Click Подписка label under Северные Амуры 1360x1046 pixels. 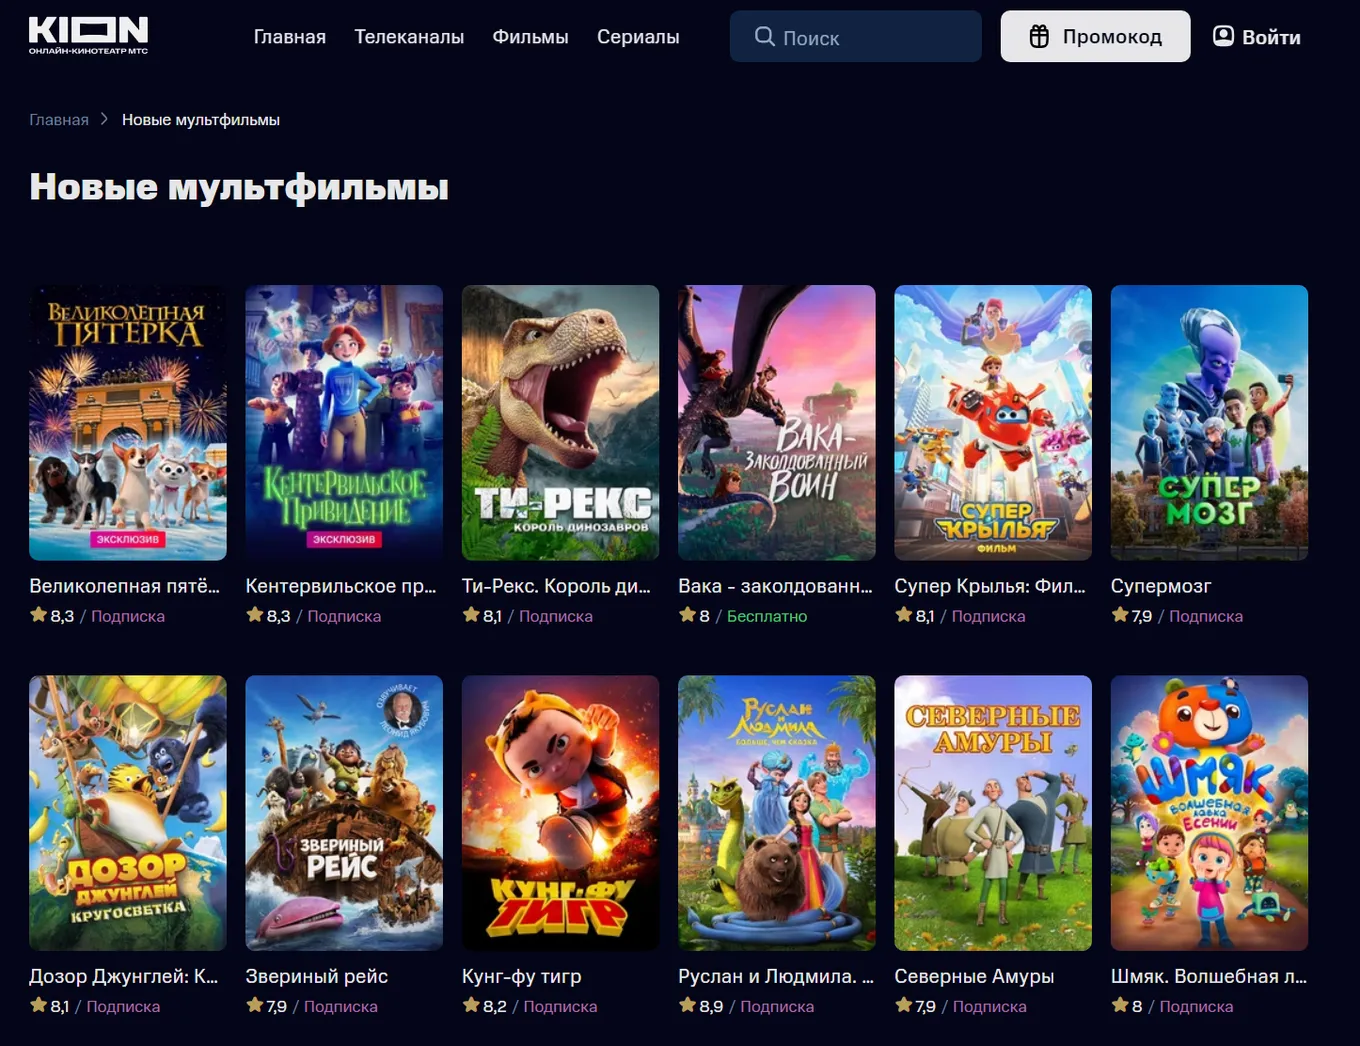point(990,1006)
